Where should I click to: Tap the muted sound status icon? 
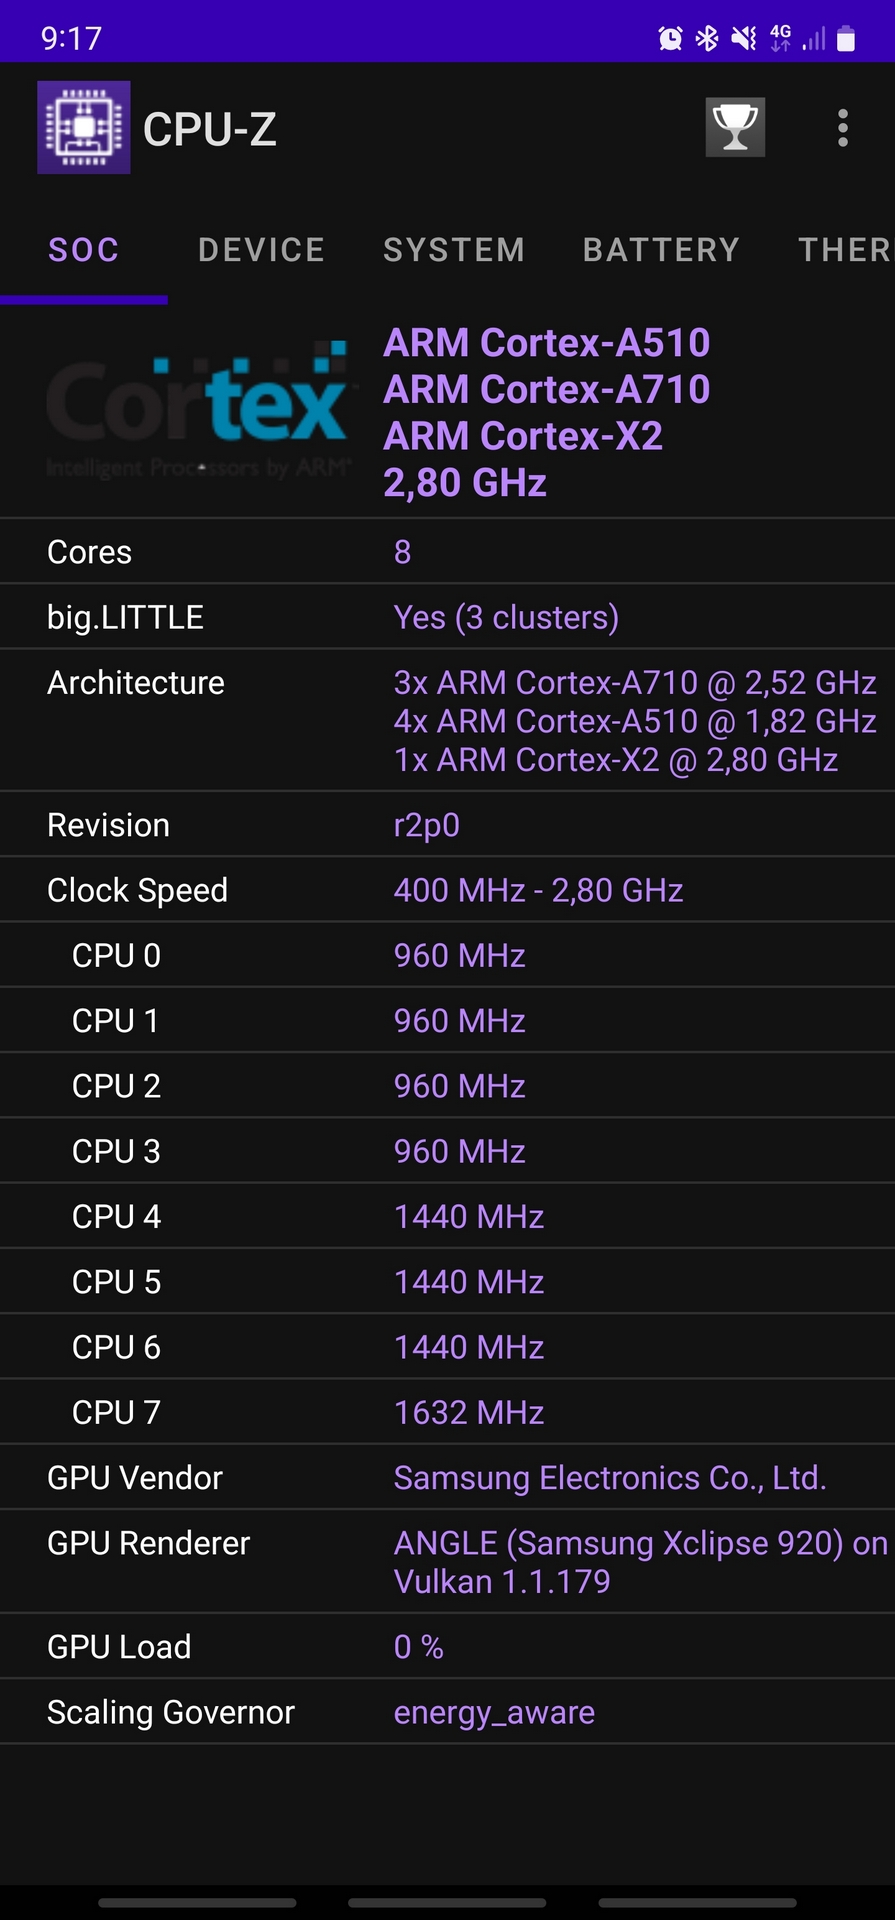[x=743, y=39]
